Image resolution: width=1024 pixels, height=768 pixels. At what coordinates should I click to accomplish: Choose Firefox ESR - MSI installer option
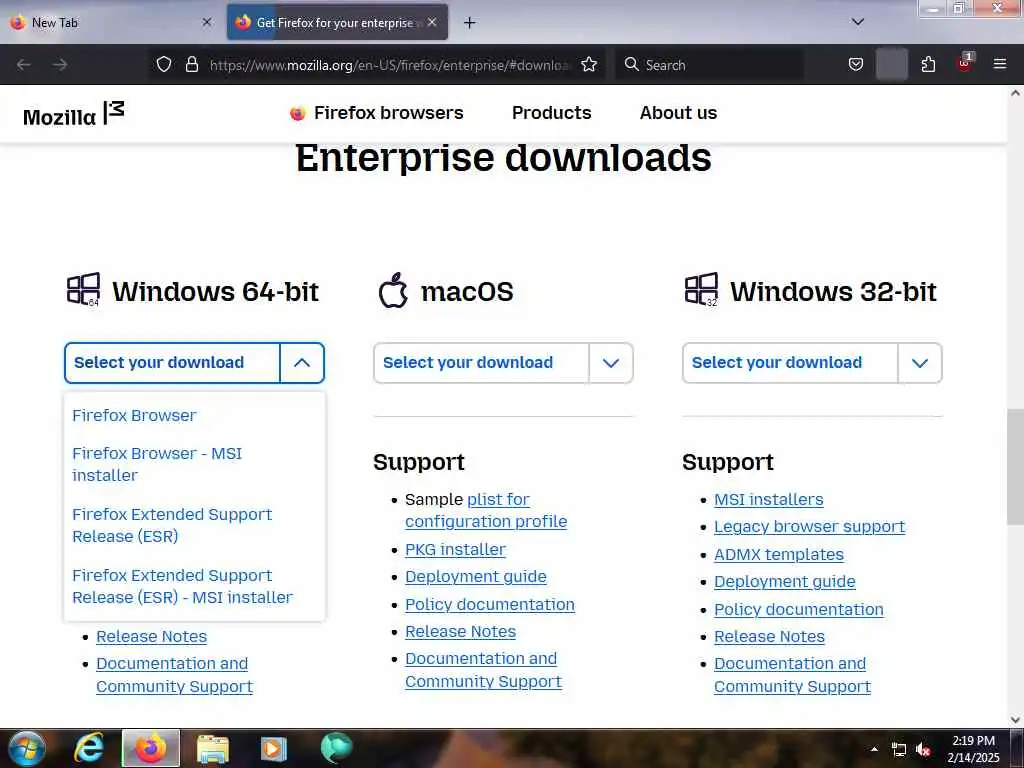(182, 586)
